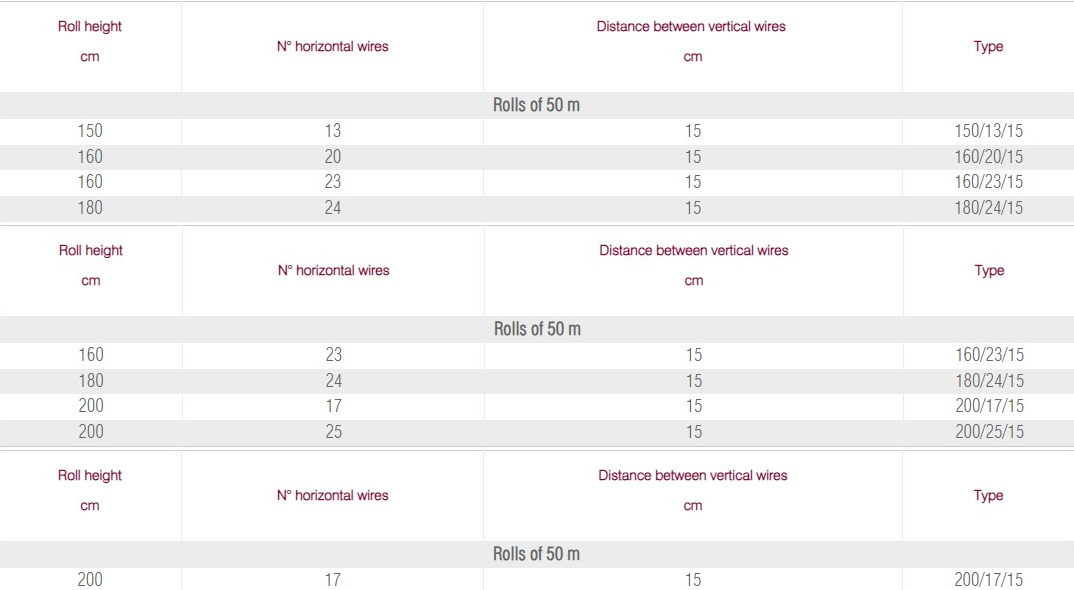Click horizontal wires value 13
1074x590 pixels.
pyautogui.click(x=332, y=131)
